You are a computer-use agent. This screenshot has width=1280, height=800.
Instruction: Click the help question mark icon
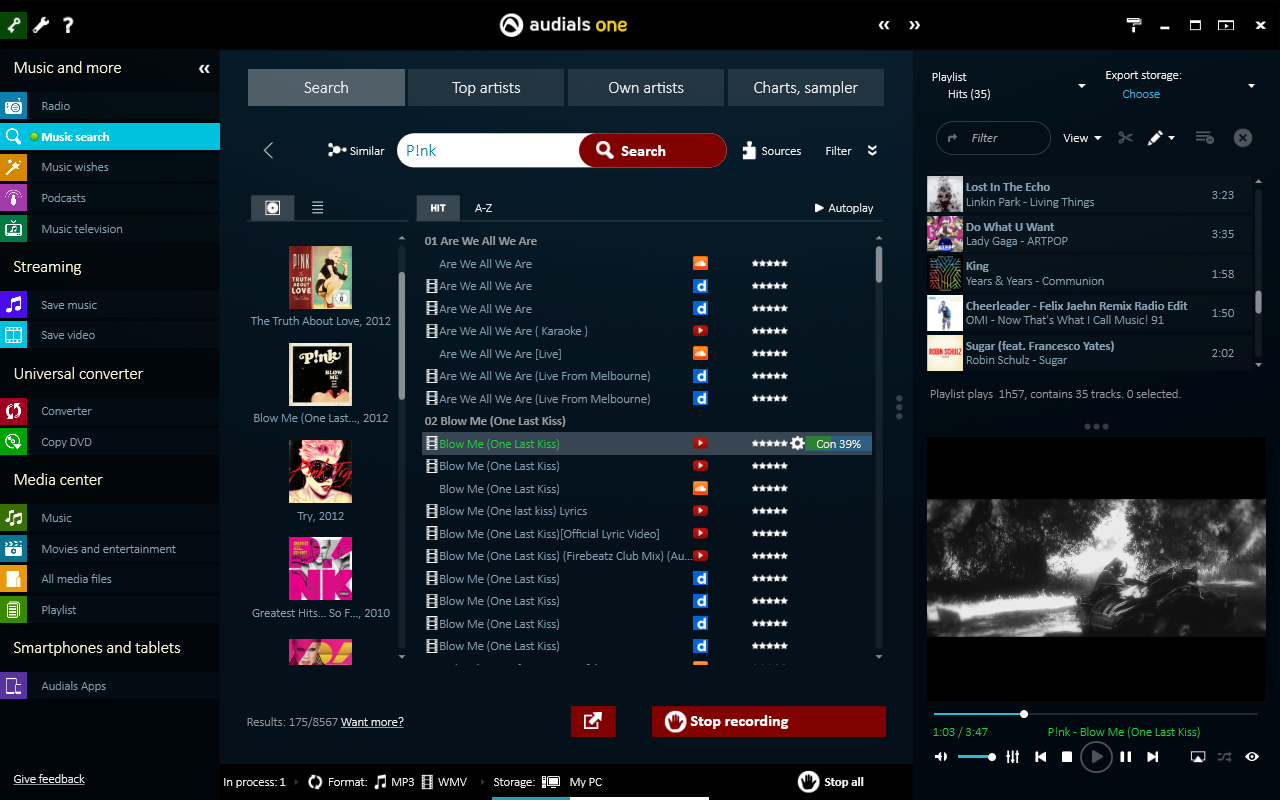(68, 25)
